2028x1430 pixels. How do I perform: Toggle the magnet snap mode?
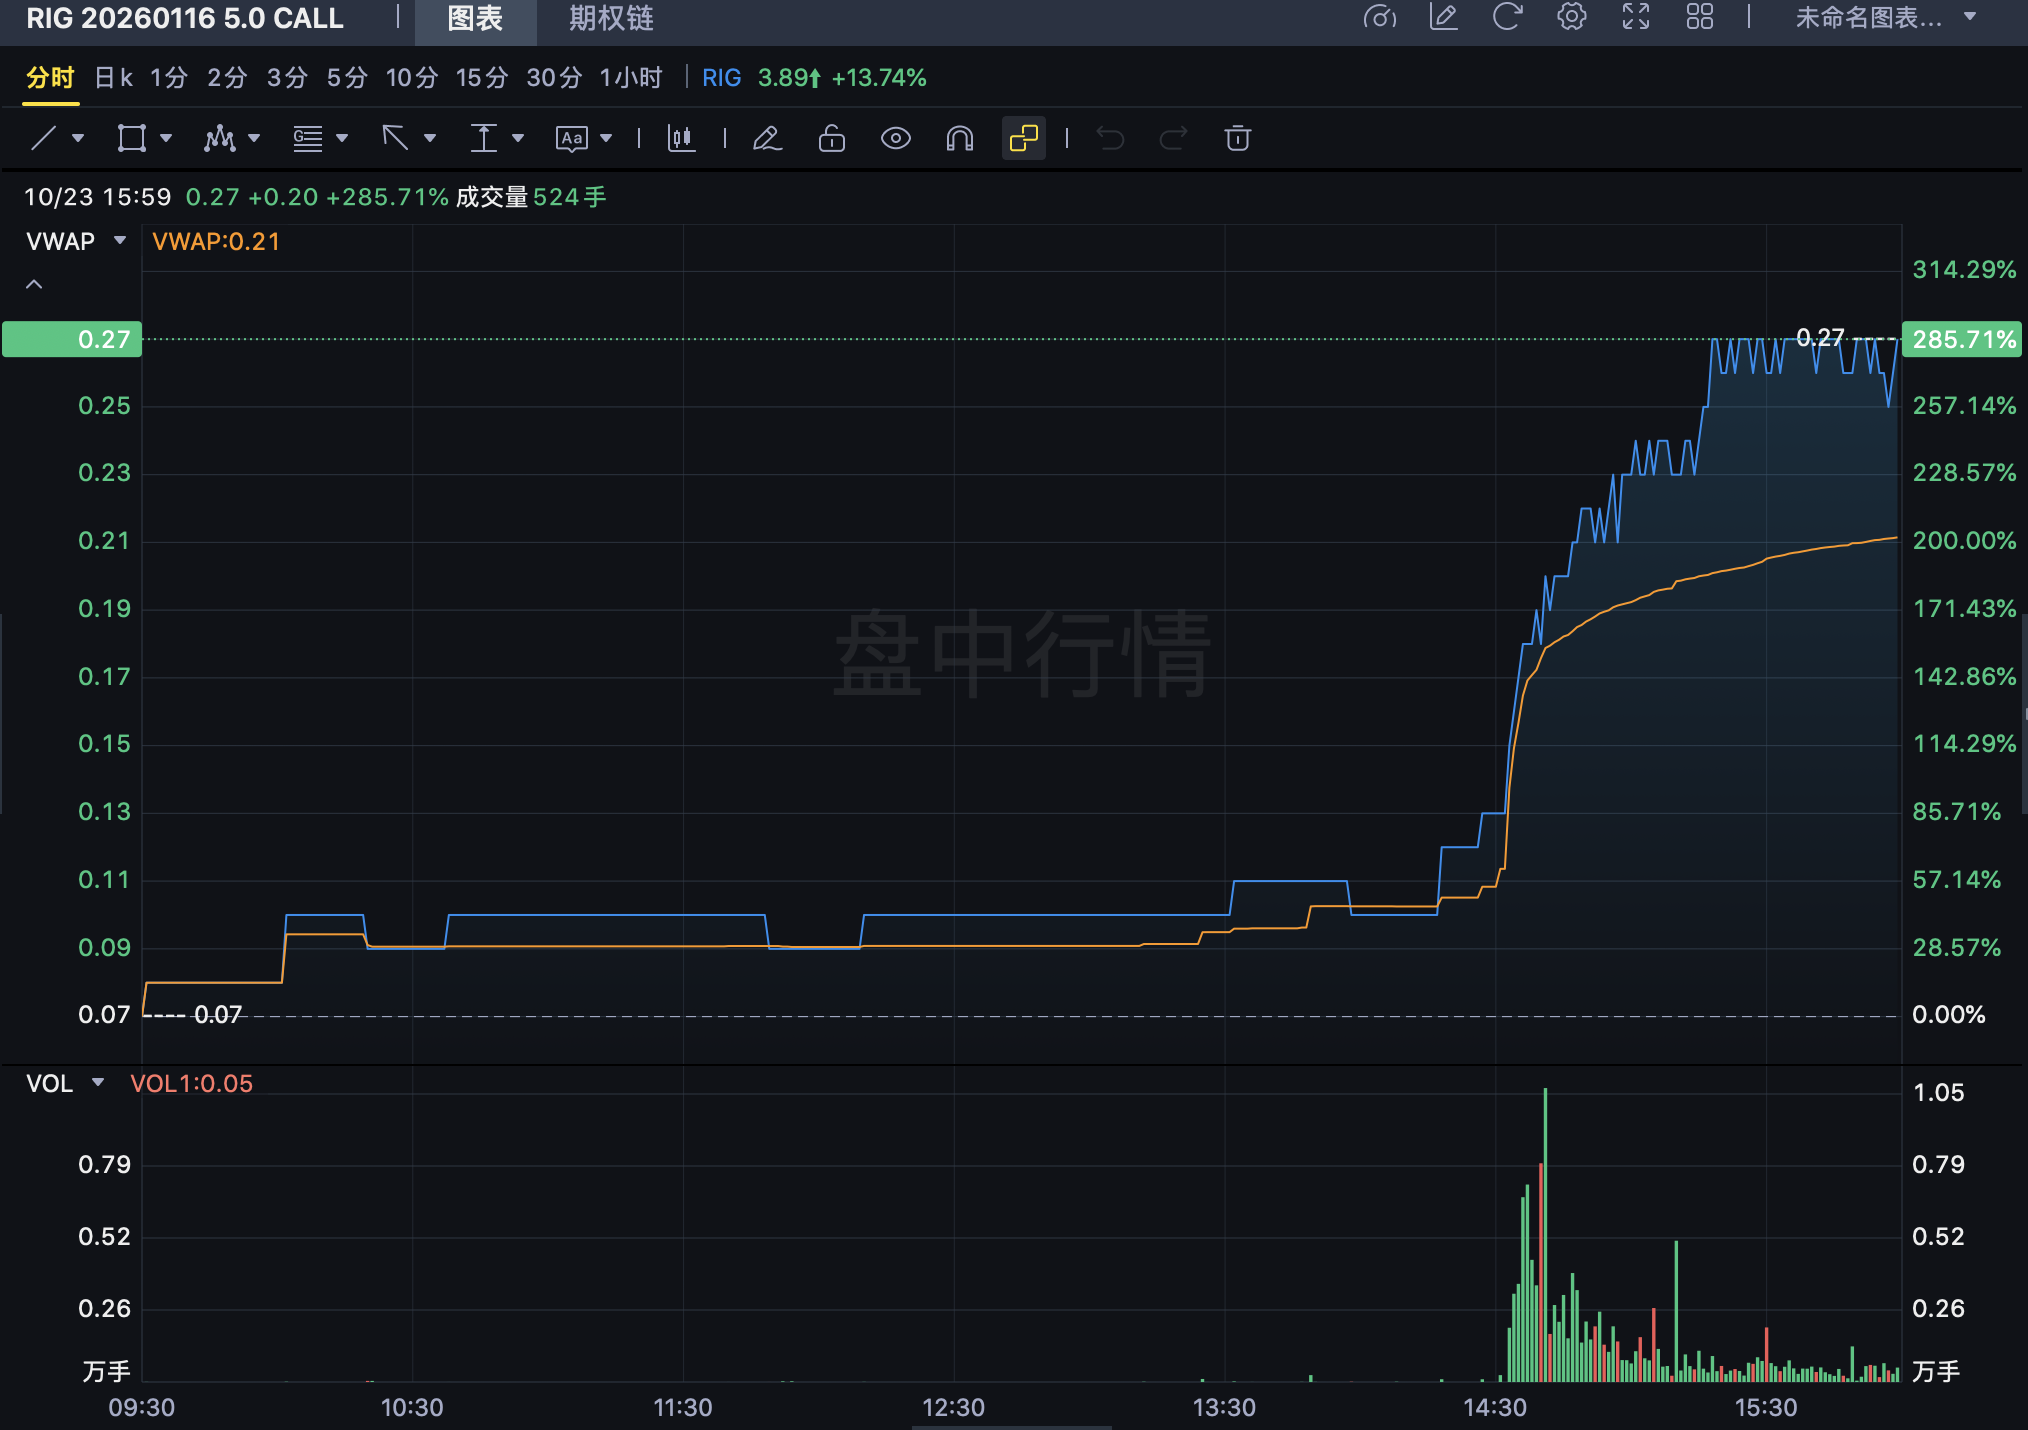point(959,138)
